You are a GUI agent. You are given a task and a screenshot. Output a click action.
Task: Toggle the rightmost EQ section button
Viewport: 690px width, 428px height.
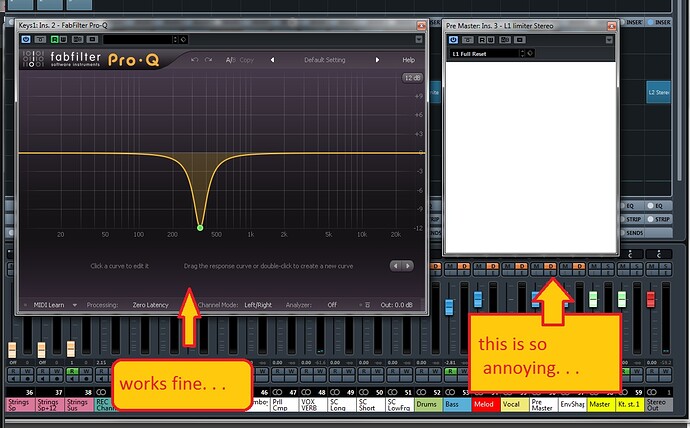point(659,205)
